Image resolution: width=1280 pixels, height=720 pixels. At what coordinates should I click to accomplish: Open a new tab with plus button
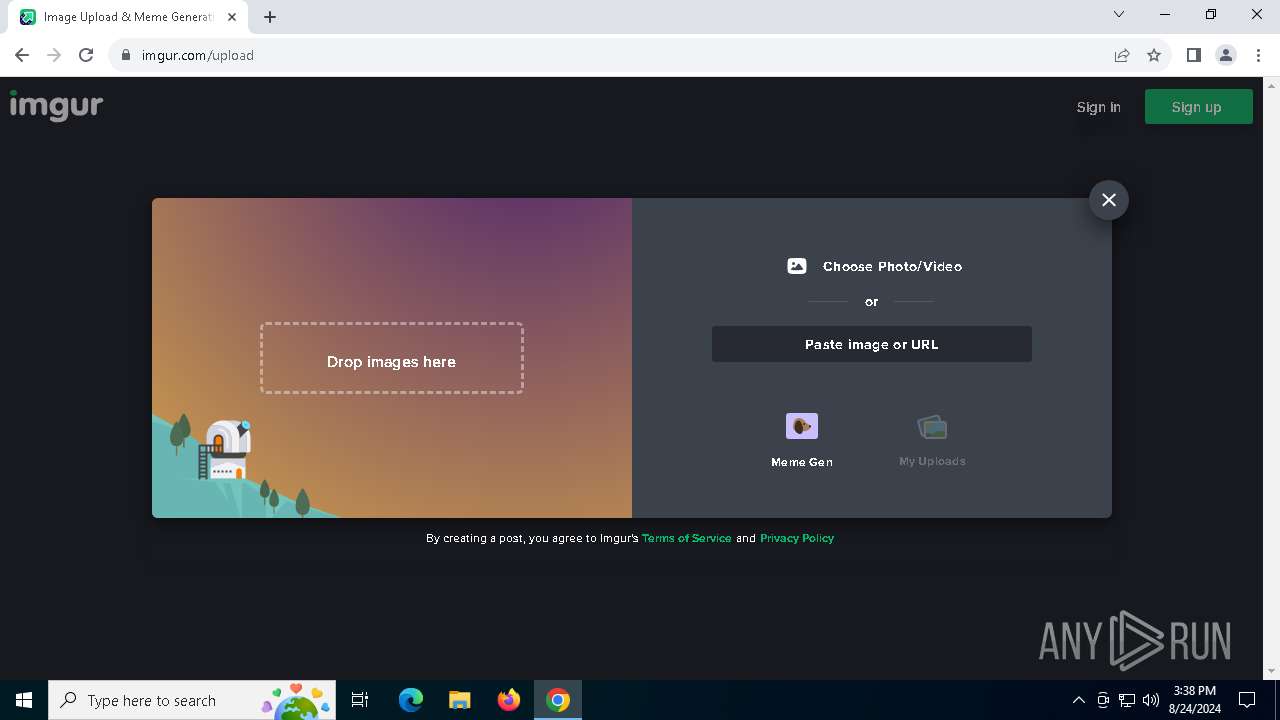270,16
